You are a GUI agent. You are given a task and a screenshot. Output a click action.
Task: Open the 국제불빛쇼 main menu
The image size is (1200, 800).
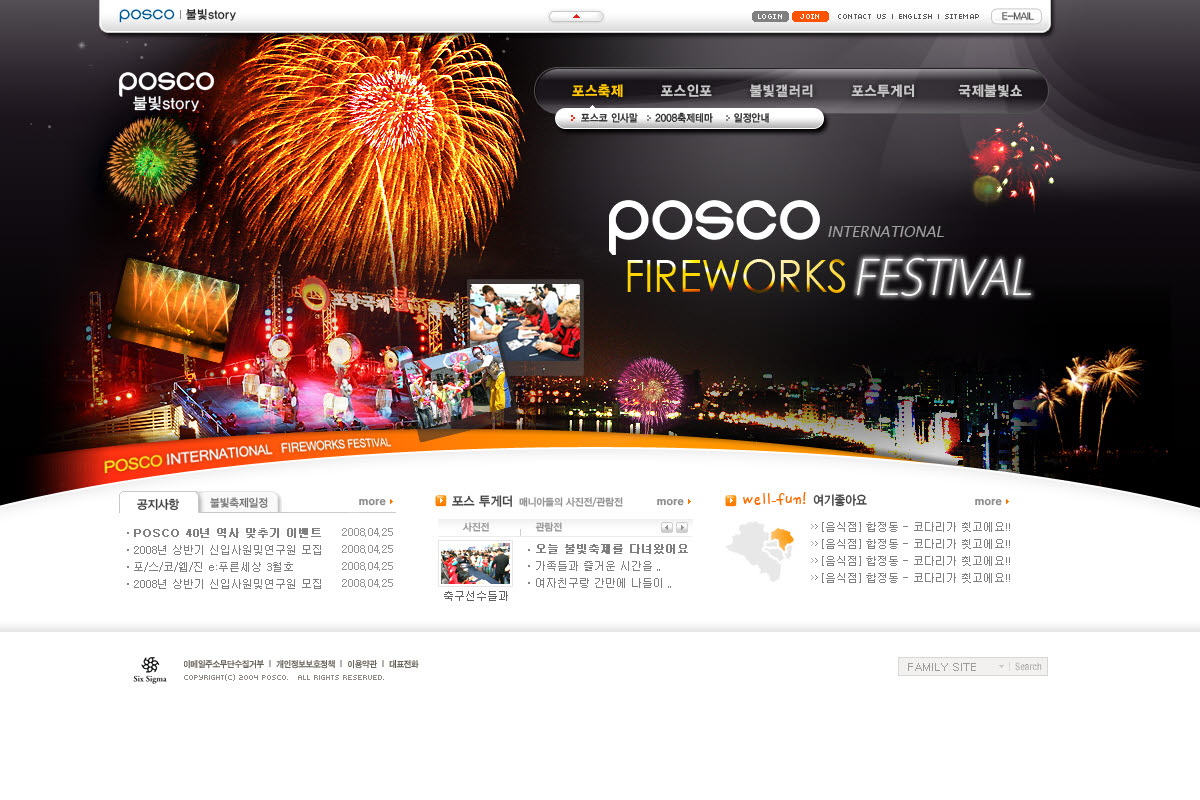[990, 91]
